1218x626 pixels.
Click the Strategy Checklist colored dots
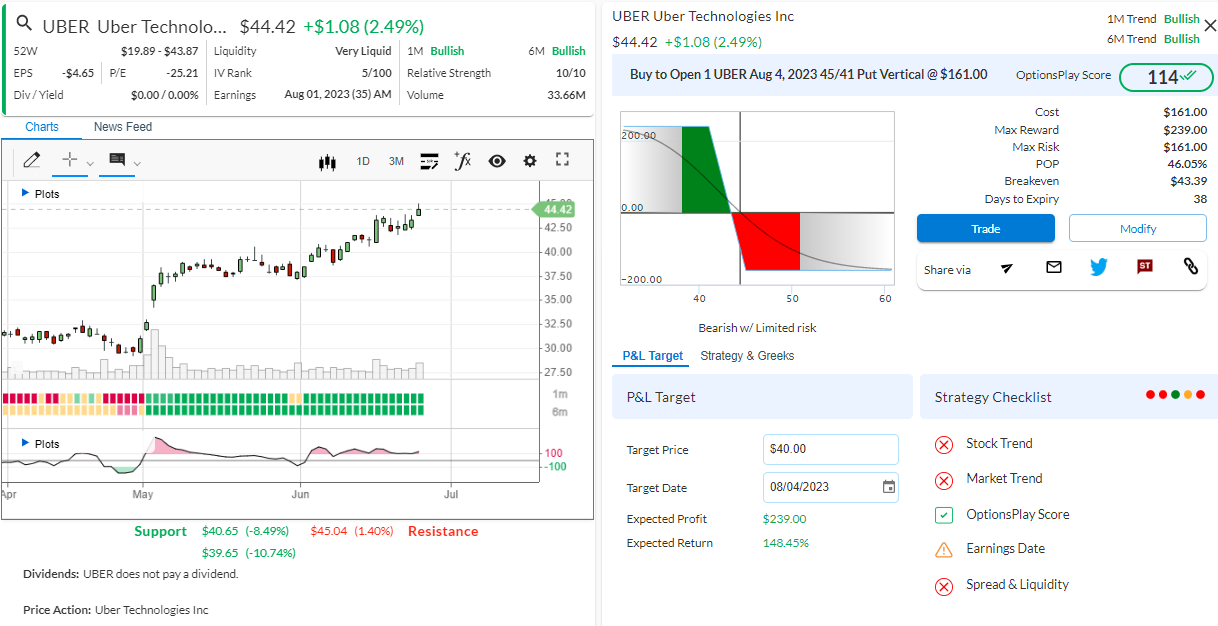pos(1176,395)
